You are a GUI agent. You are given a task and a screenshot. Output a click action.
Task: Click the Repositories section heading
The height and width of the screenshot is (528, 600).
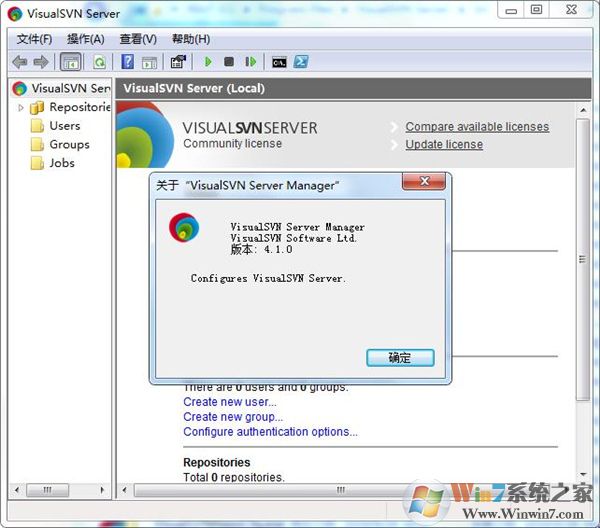[x=217, y=462]
